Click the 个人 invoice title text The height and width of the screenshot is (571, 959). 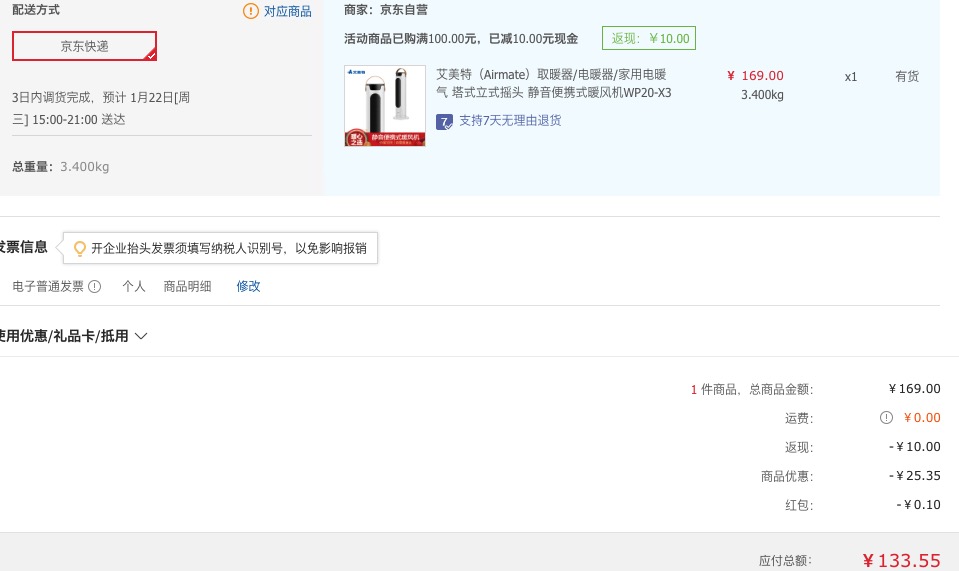click(134, 286)
